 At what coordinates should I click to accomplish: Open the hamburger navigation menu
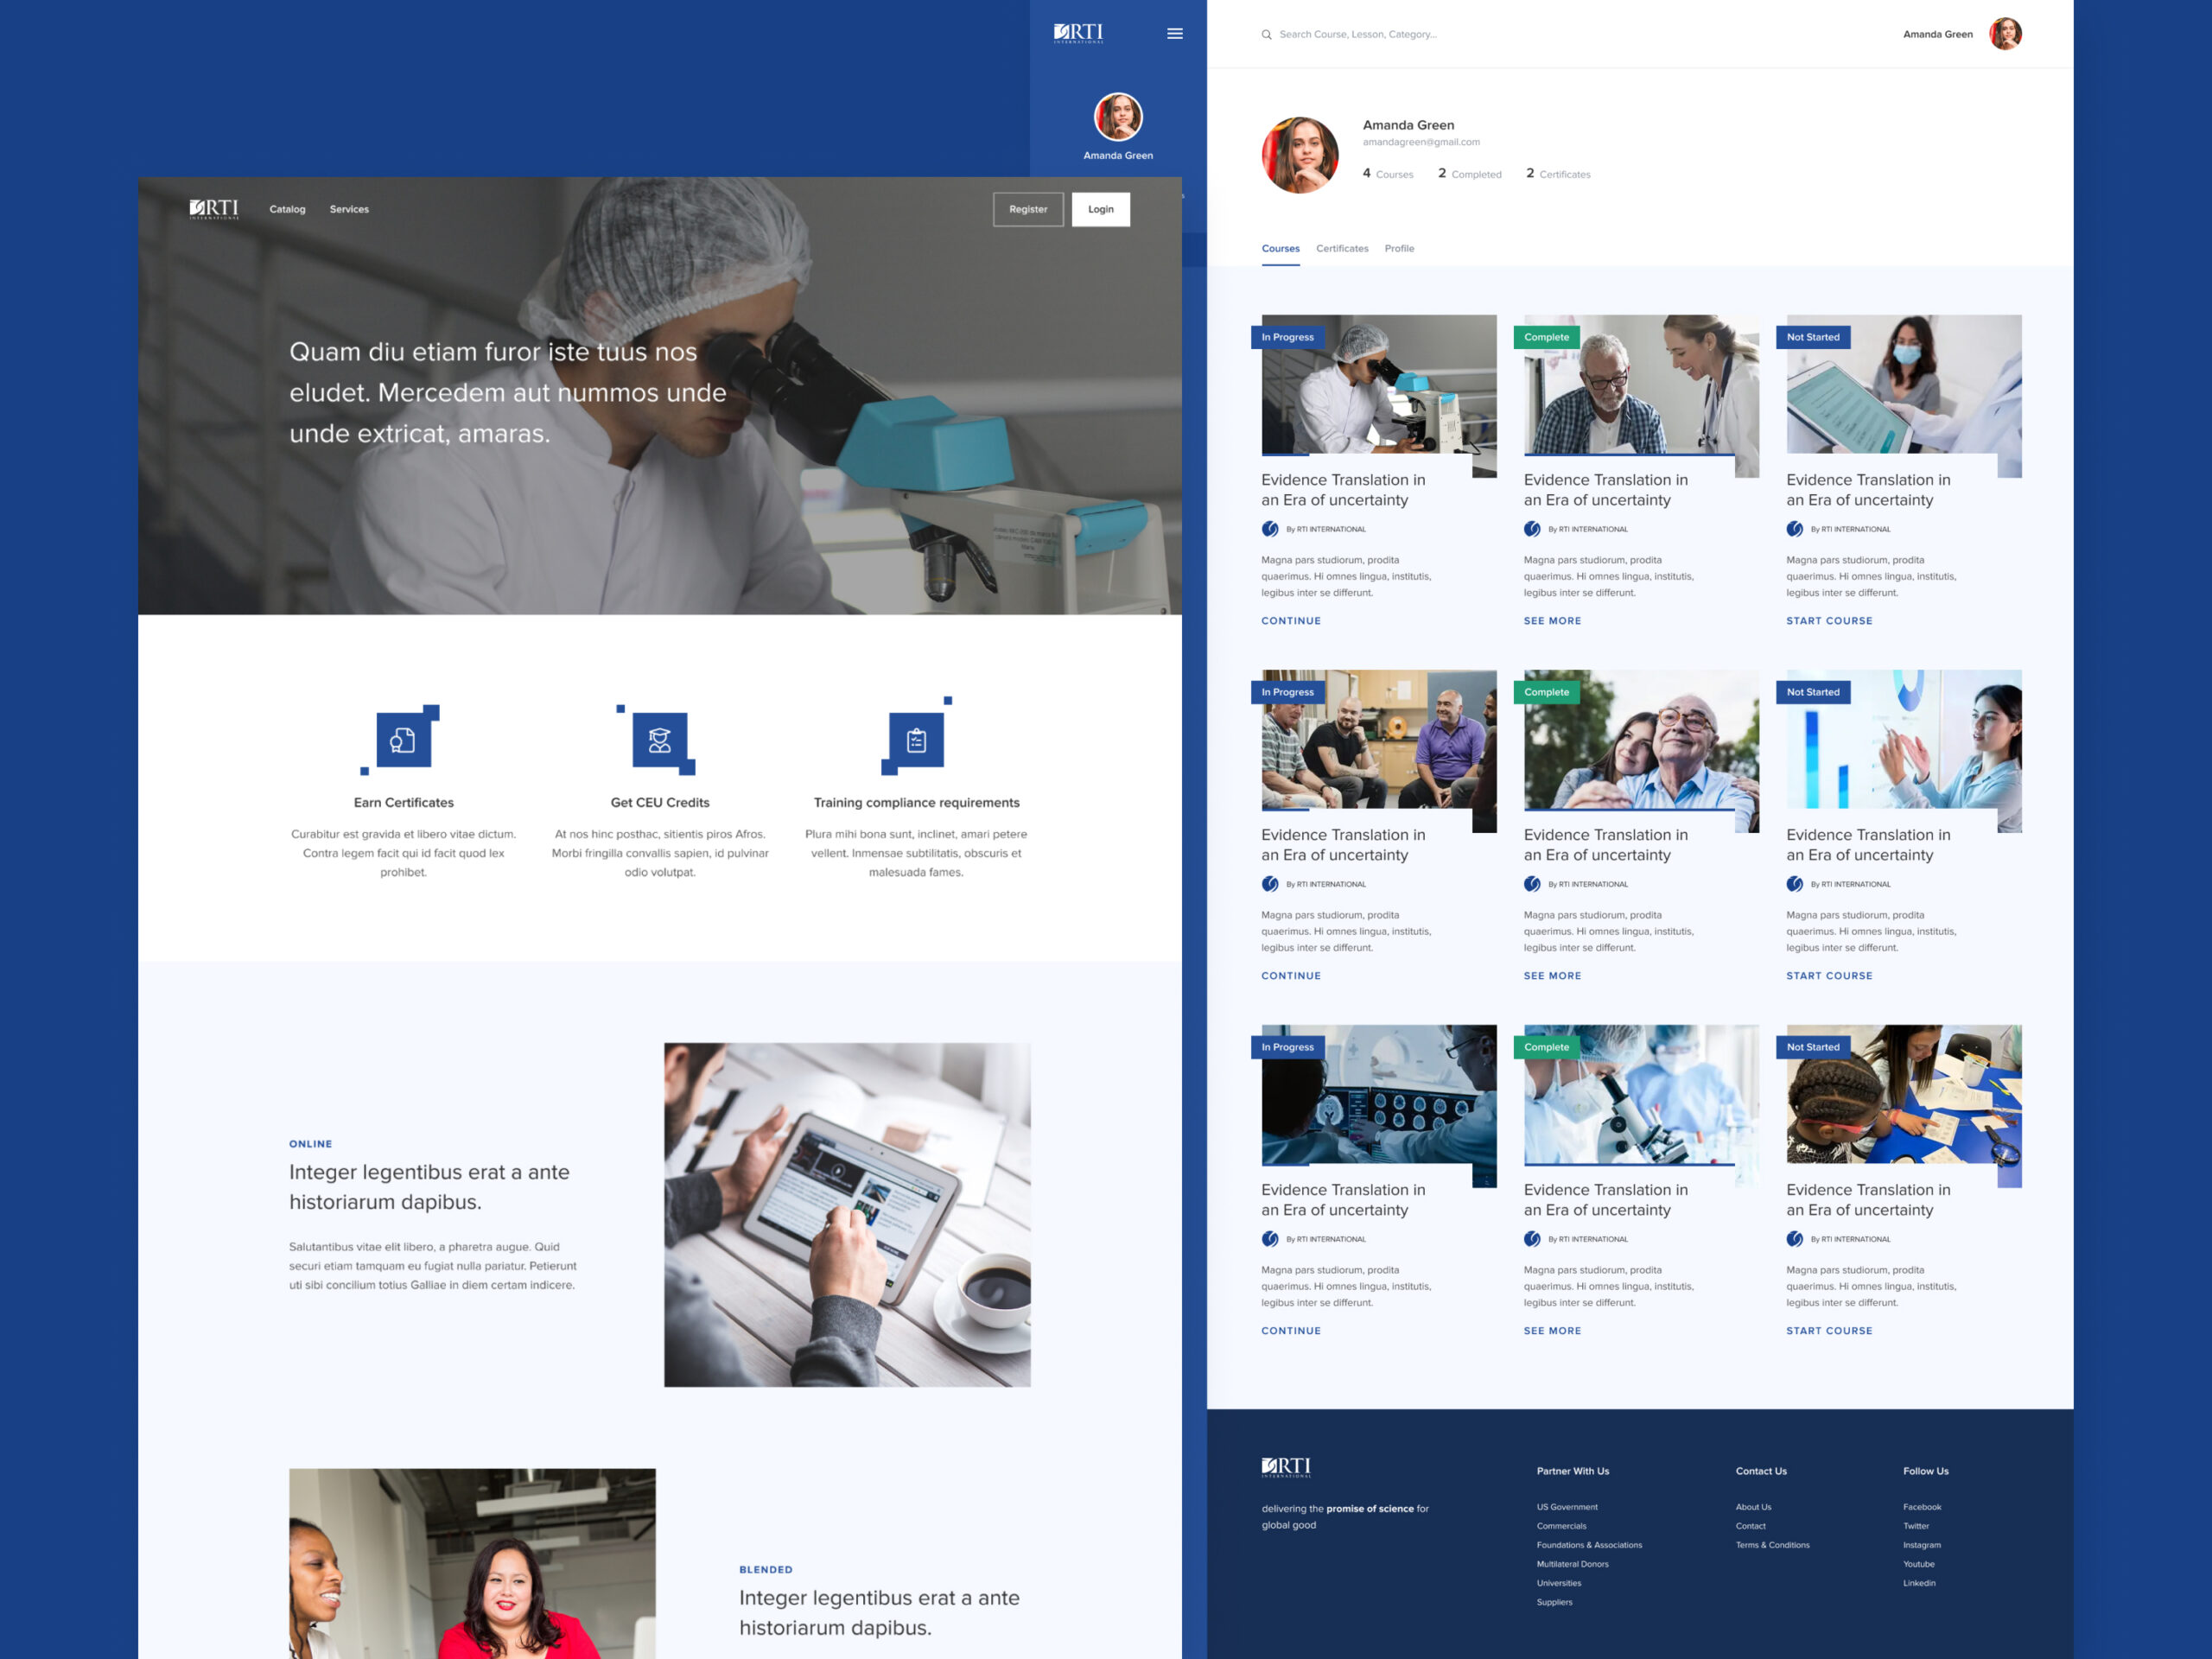click(x=1175, y=33)
